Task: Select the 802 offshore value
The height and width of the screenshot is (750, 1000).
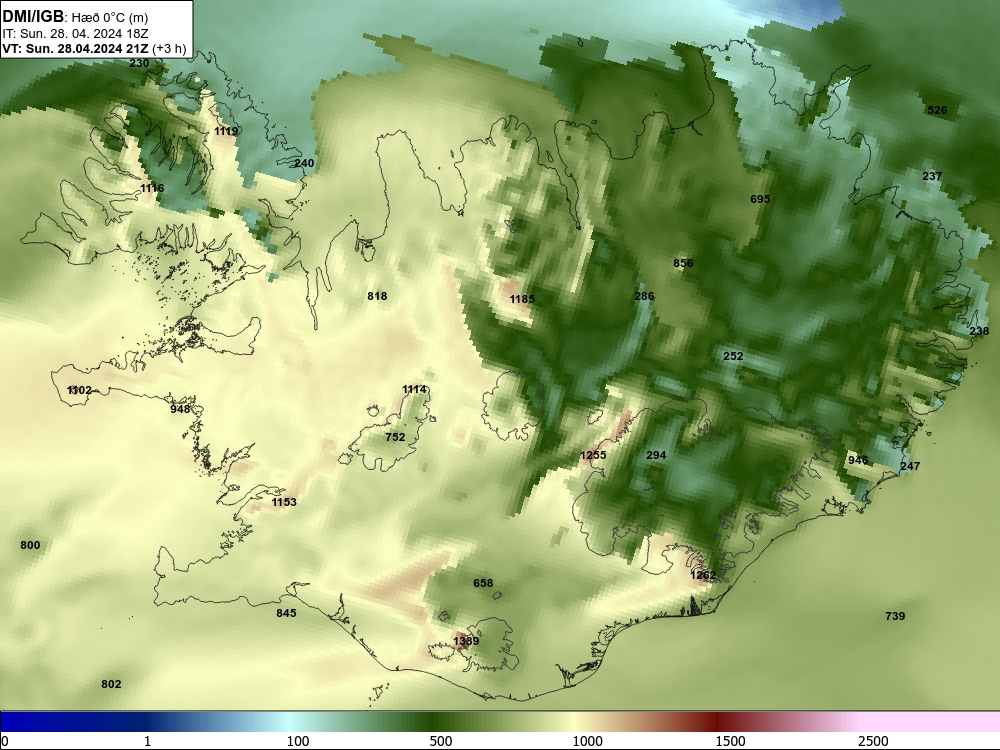Action: pos(111,684)
